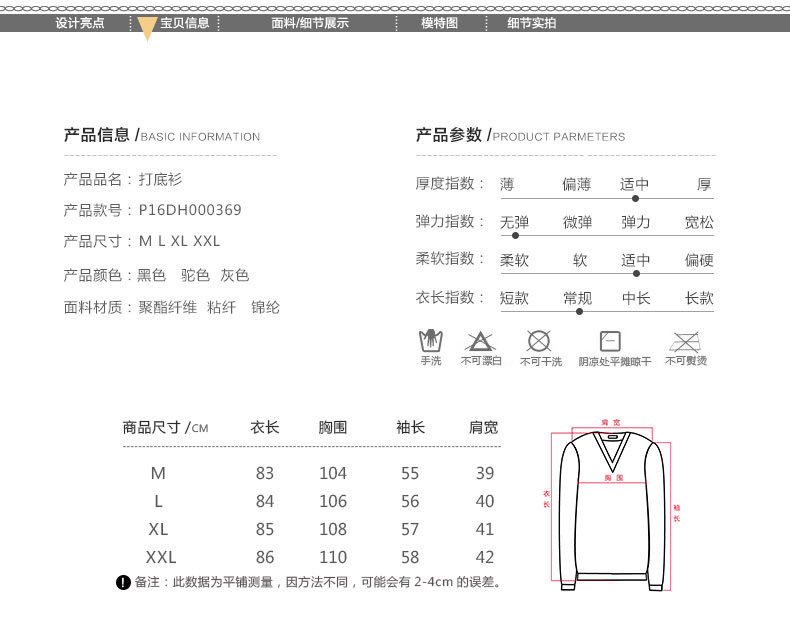Open the 面料/细节展示 tab
This screenshot has height=617, width=790.
point(310,23)
